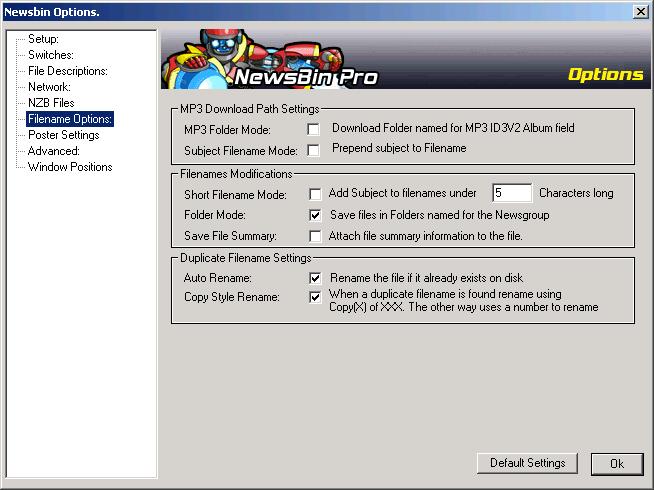
Task: Go to File Descriptions settings
Action: pos(67,71)
